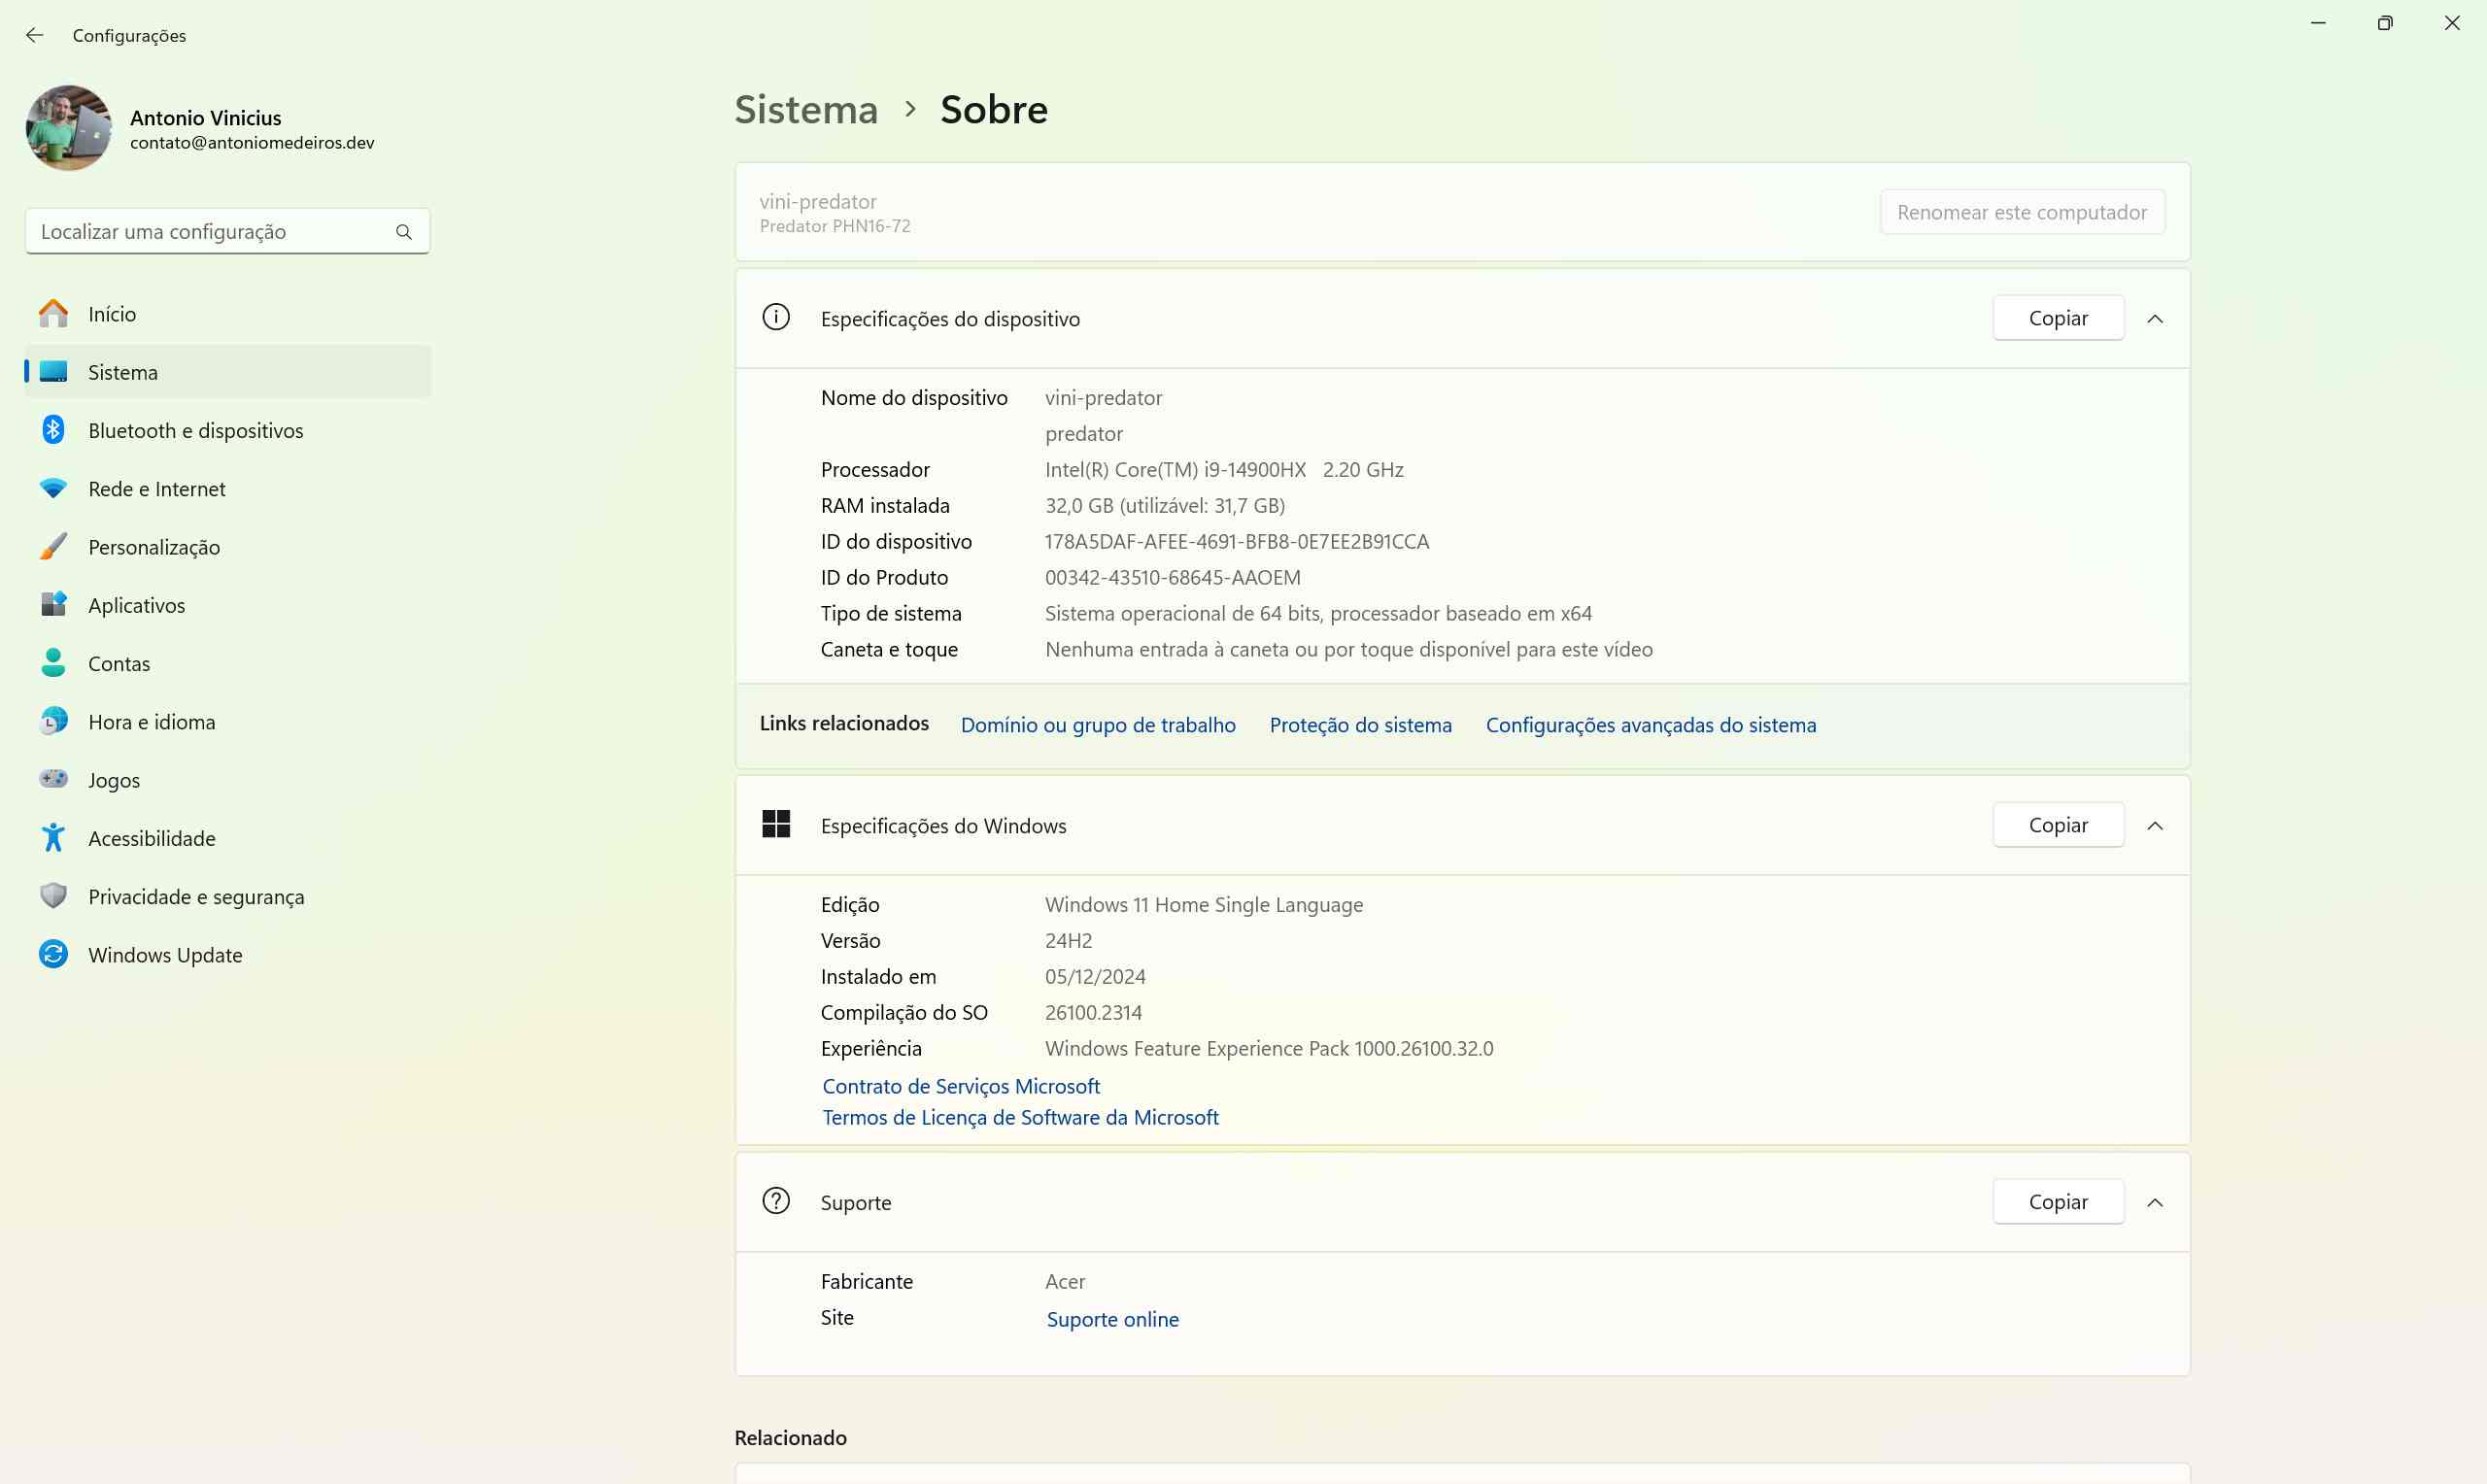Viewport: 2487px width, 1484px height.
Task: Collapse the Especificações do Windows section
Action: (x=2155, y=826)
